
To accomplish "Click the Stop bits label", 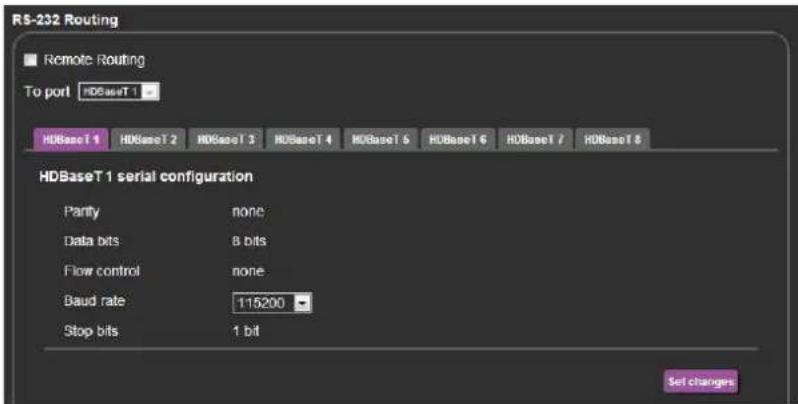I will [91, 331].
